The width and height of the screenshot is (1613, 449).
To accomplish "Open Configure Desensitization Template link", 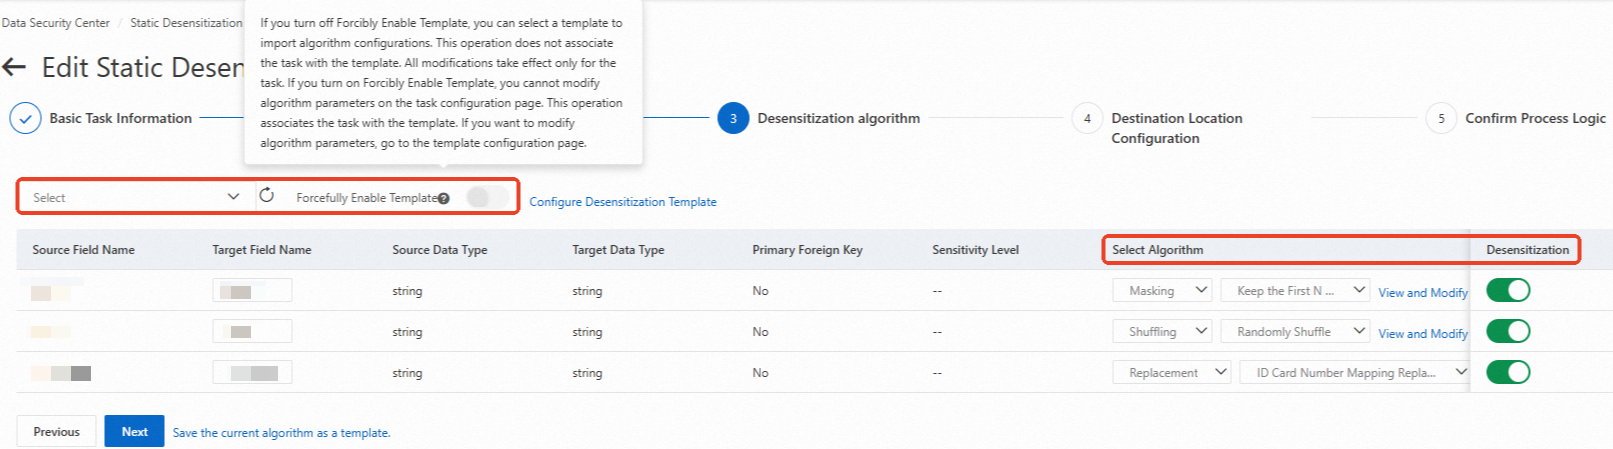I will pyautogui.click(x=623, y=202).
